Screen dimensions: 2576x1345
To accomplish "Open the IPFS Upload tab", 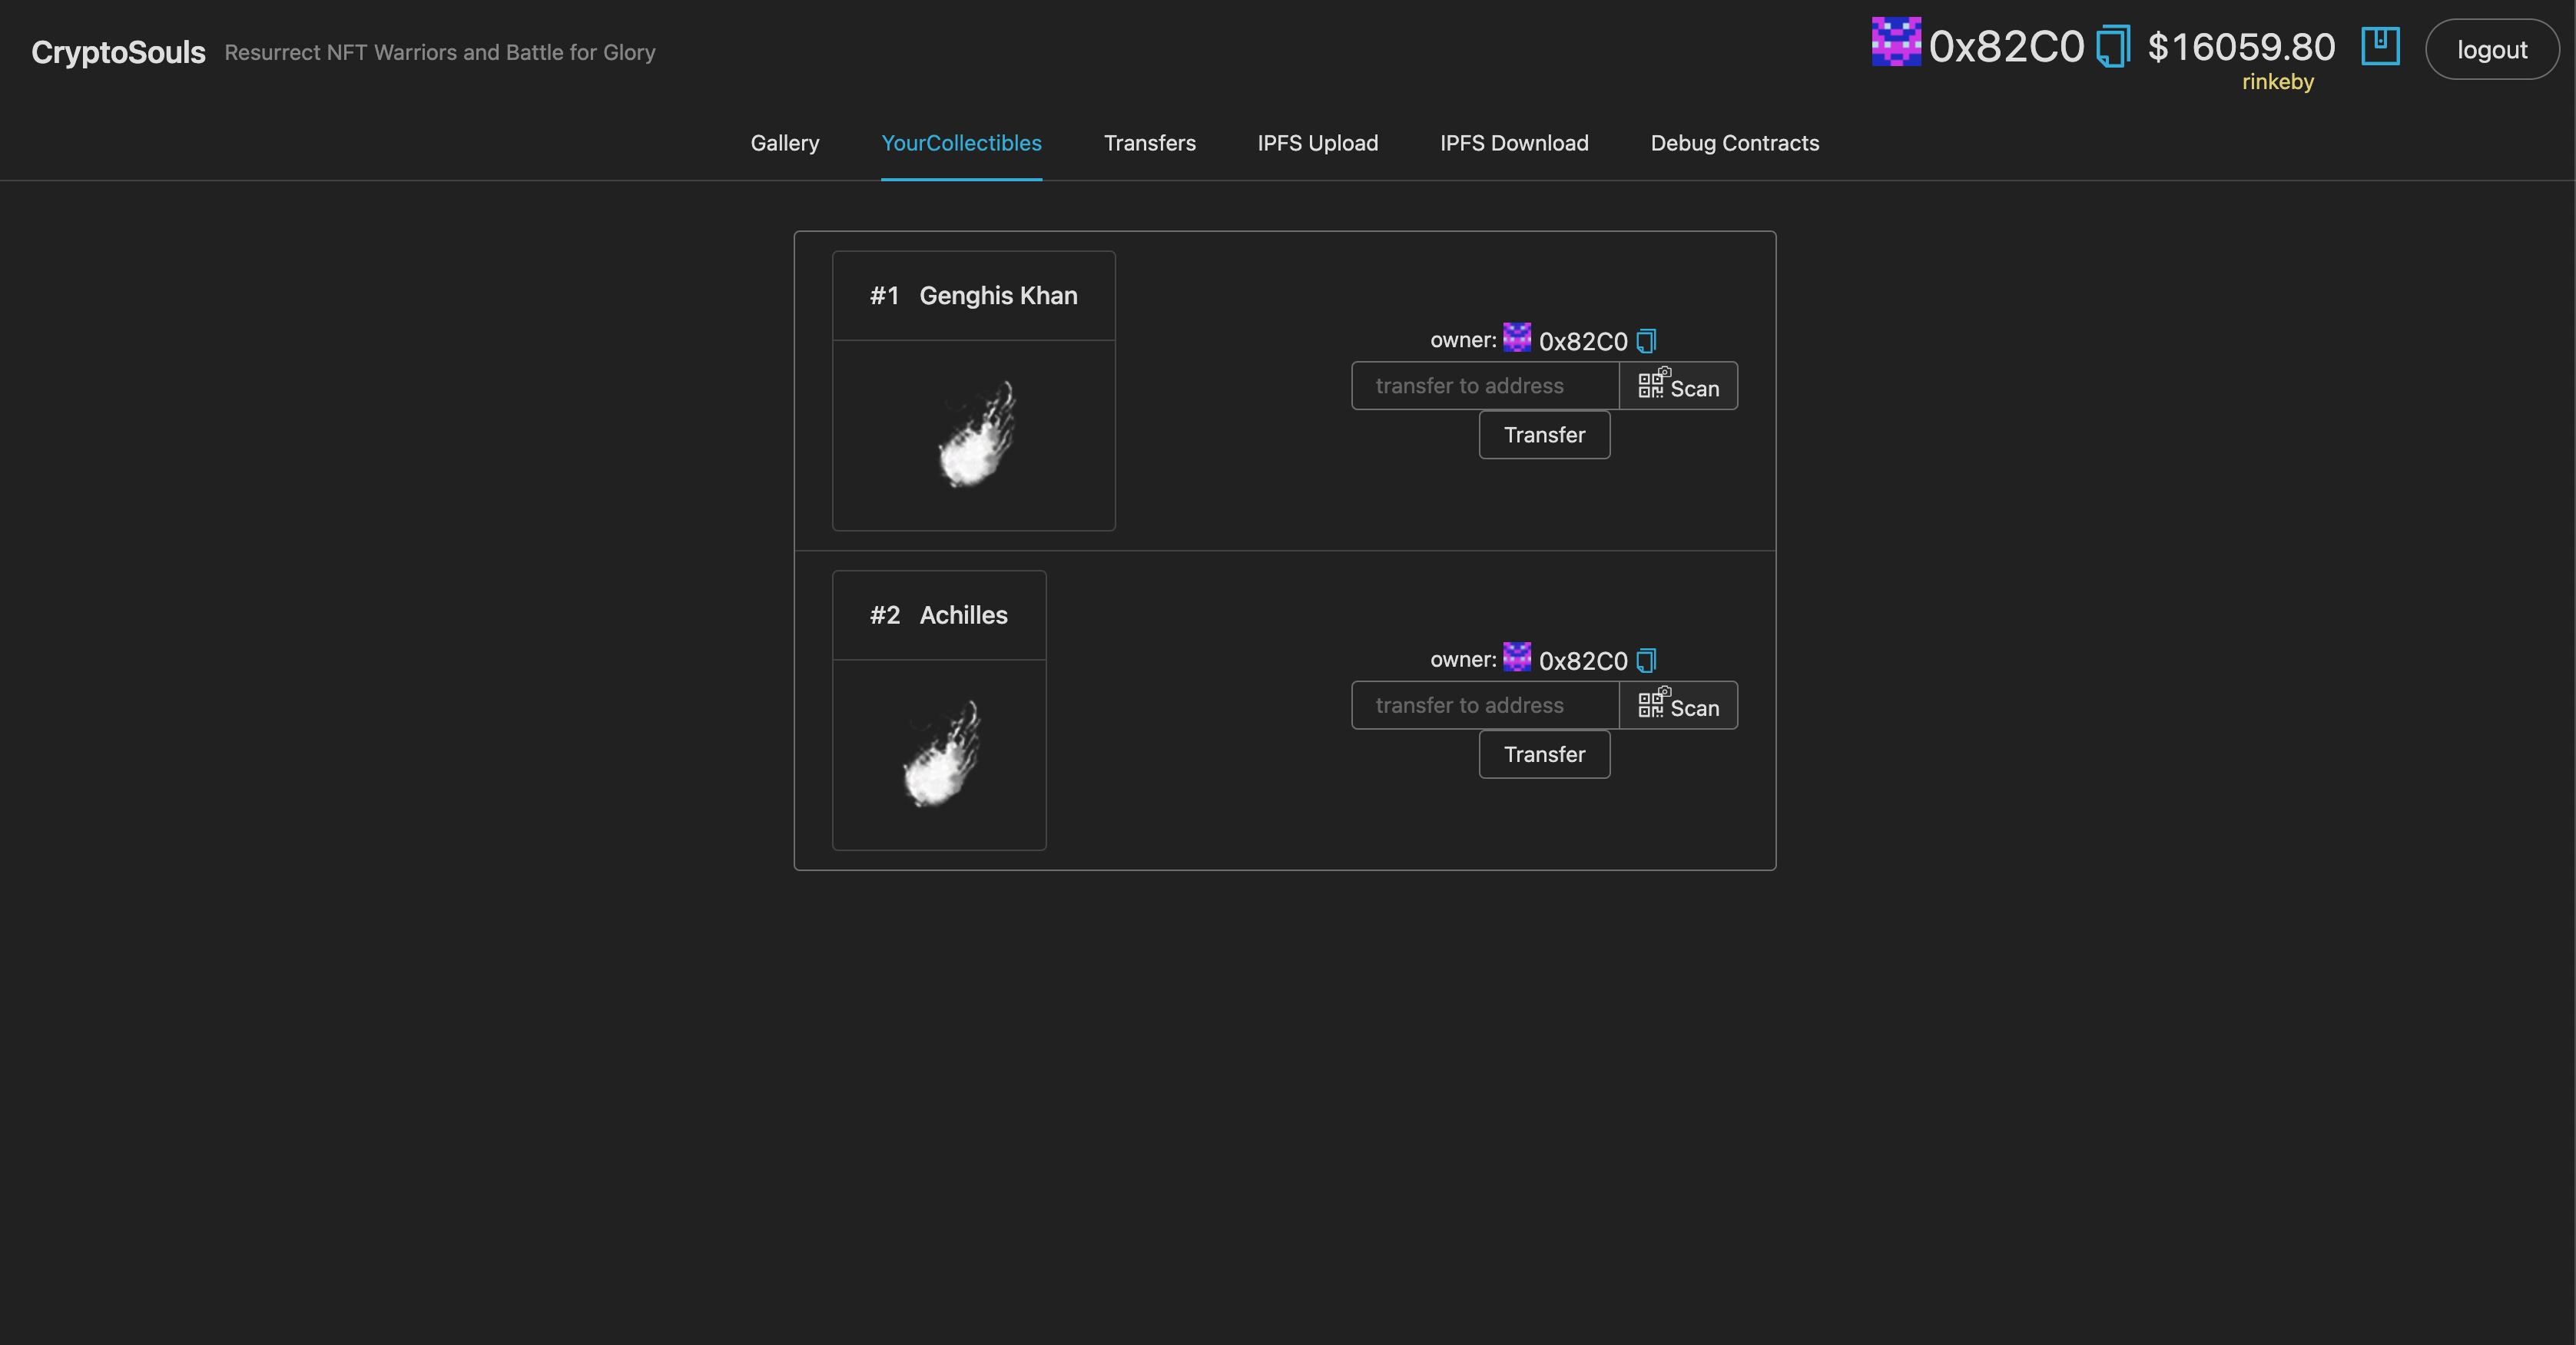I will pos(1317,143).
